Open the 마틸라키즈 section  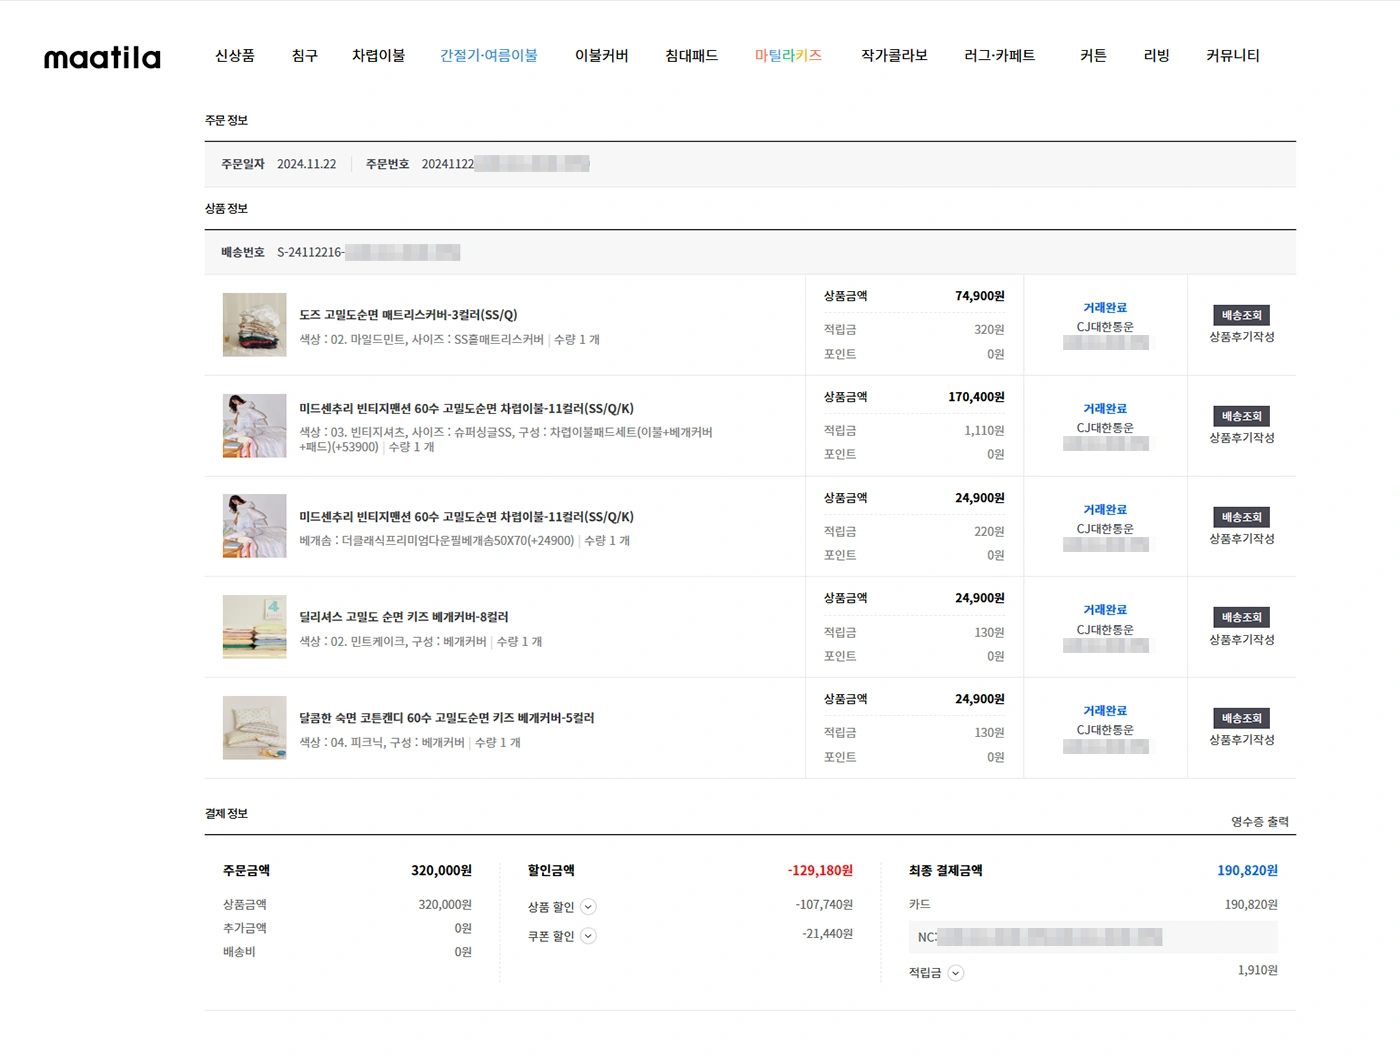789,56
